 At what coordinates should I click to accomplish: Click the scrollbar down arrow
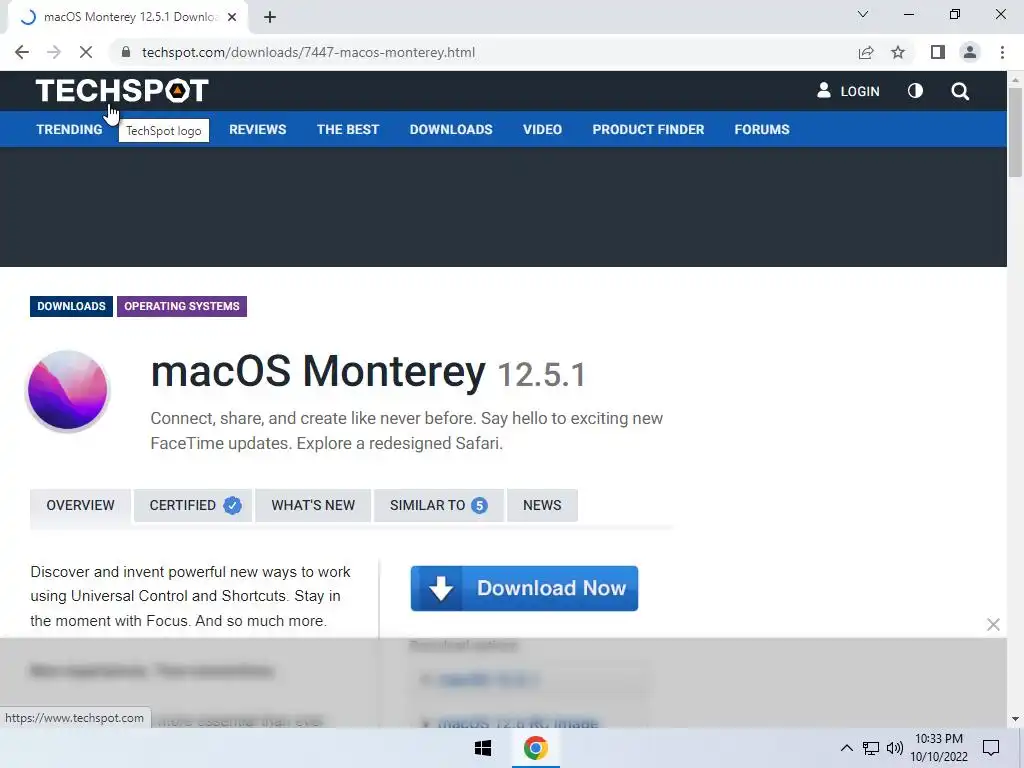(x=1015, y=719)
